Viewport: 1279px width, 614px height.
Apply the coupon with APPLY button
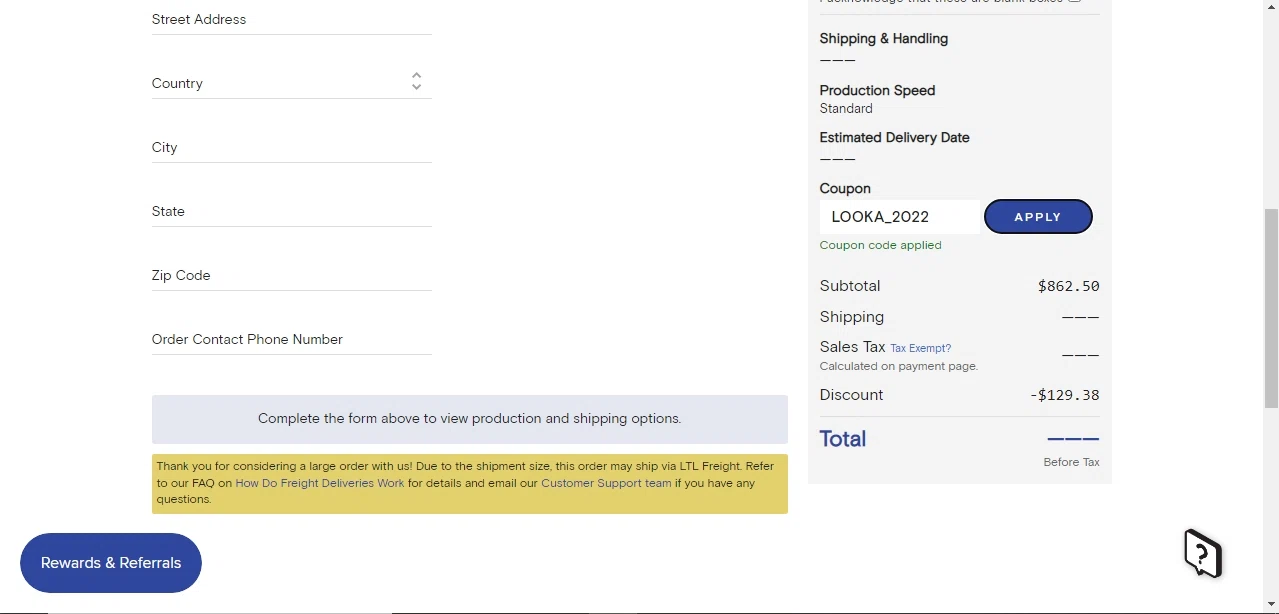(x=1038, y=217)
